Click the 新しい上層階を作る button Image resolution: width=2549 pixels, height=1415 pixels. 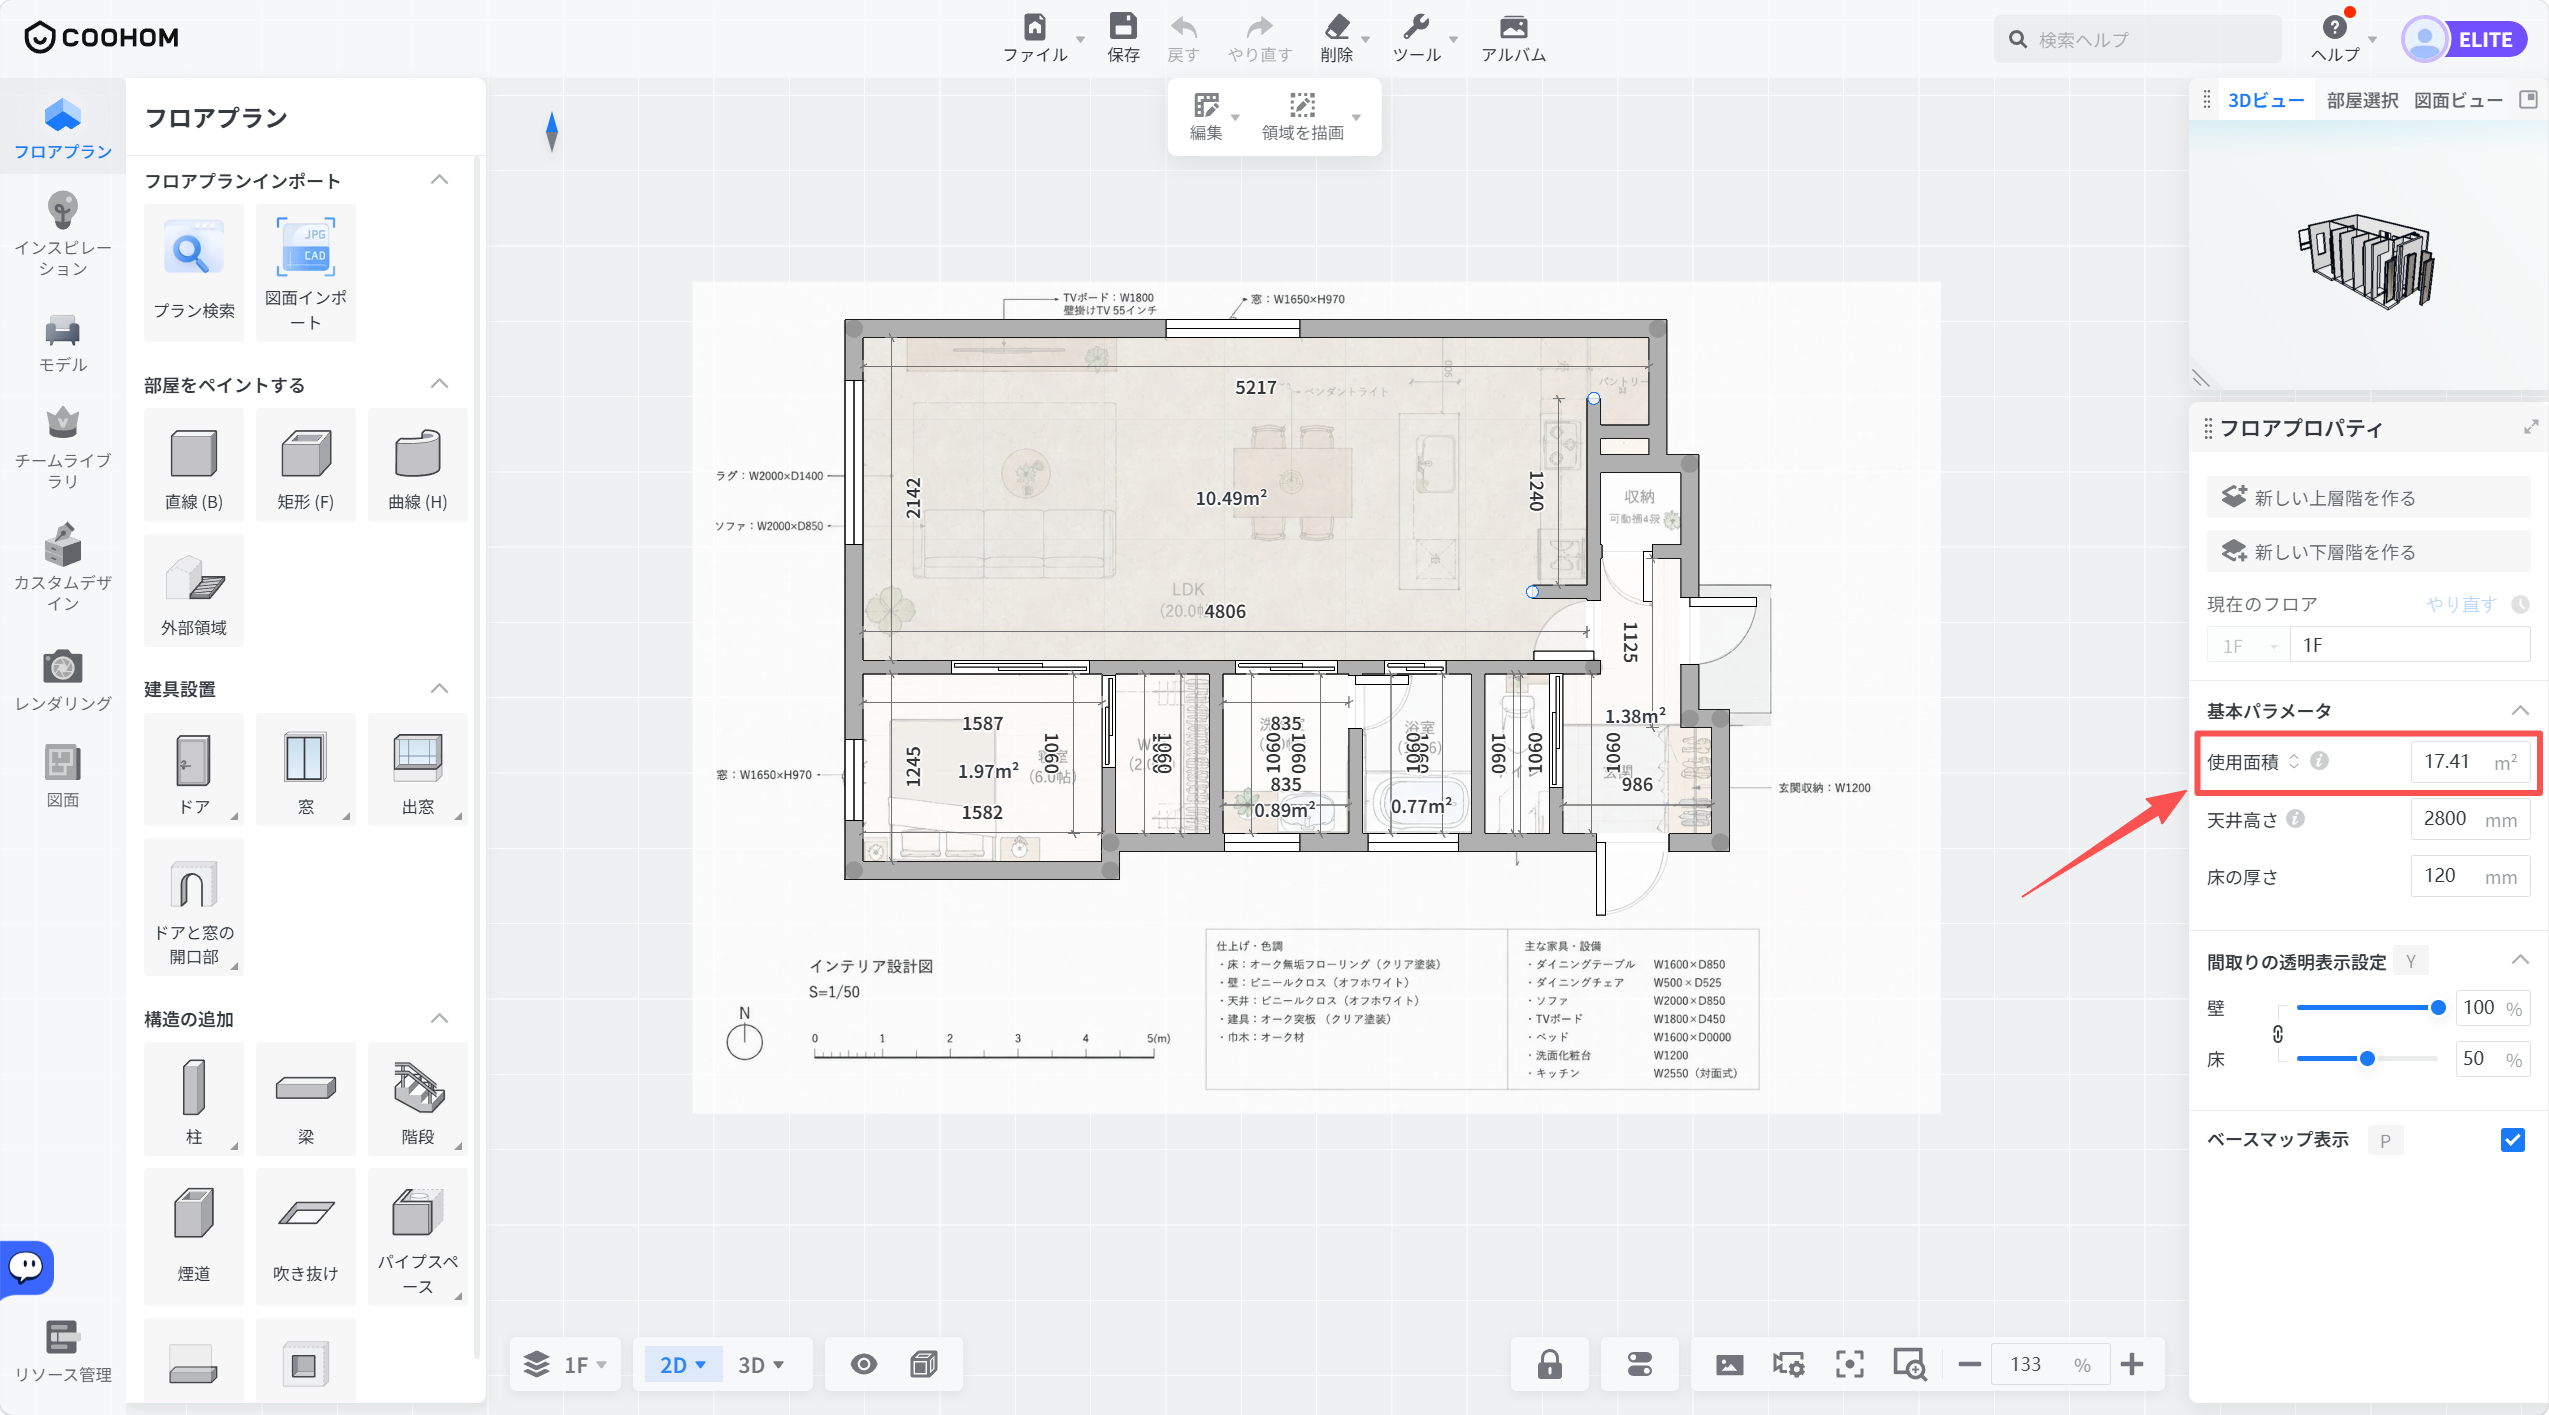point(2368,497)
